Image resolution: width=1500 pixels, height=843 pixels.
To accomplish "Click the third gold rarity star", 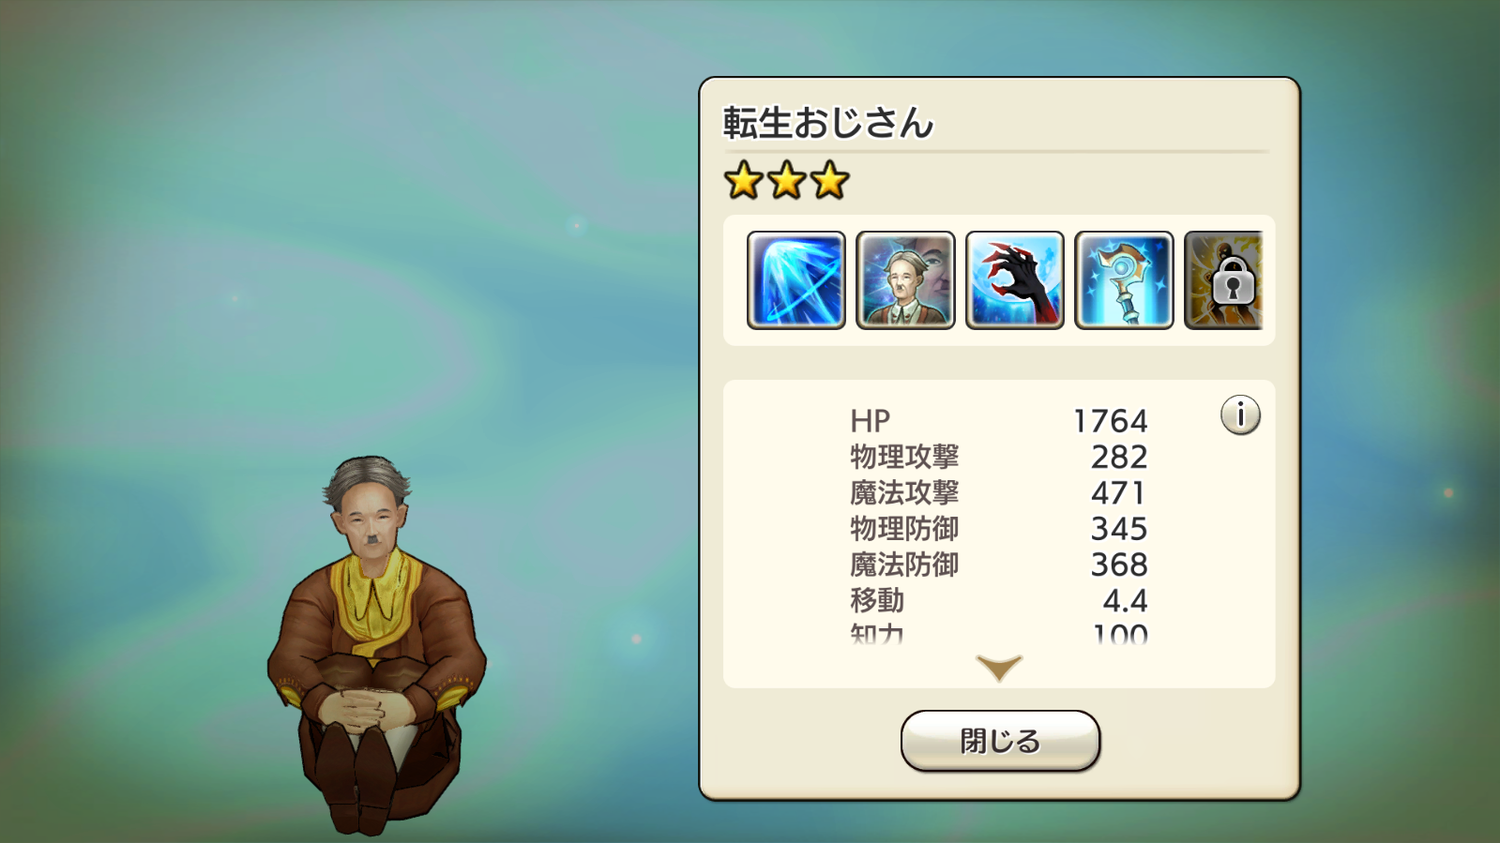I will [x=830, y=181].
